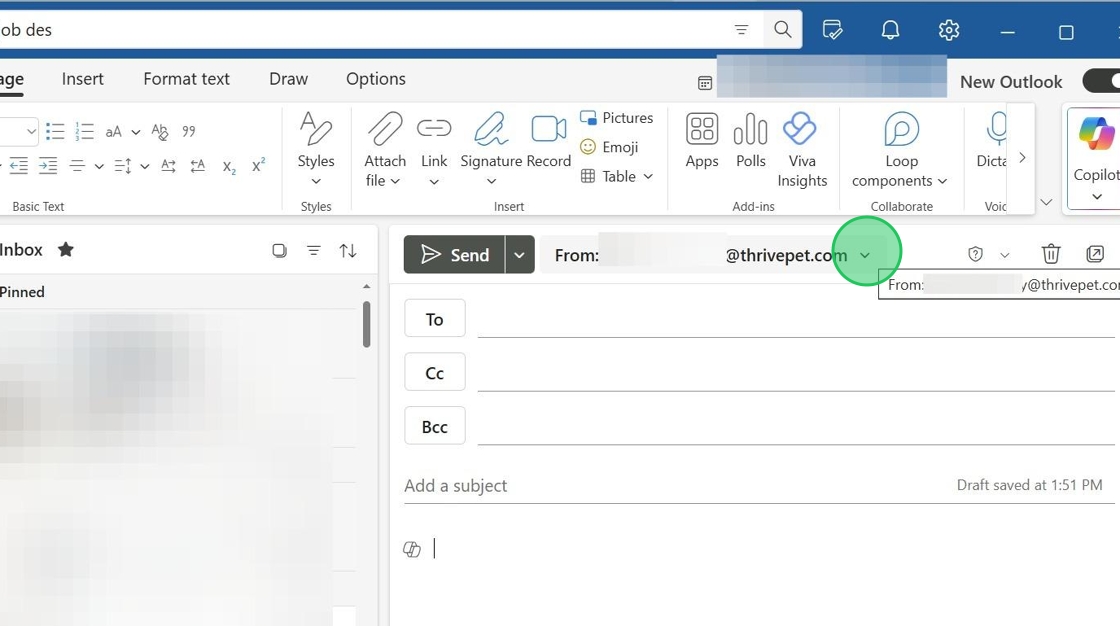Image resolution: width=1120 pixels, height=626 pixels.
Task: Click the To recipients button
Action: (x=435, y=319)
